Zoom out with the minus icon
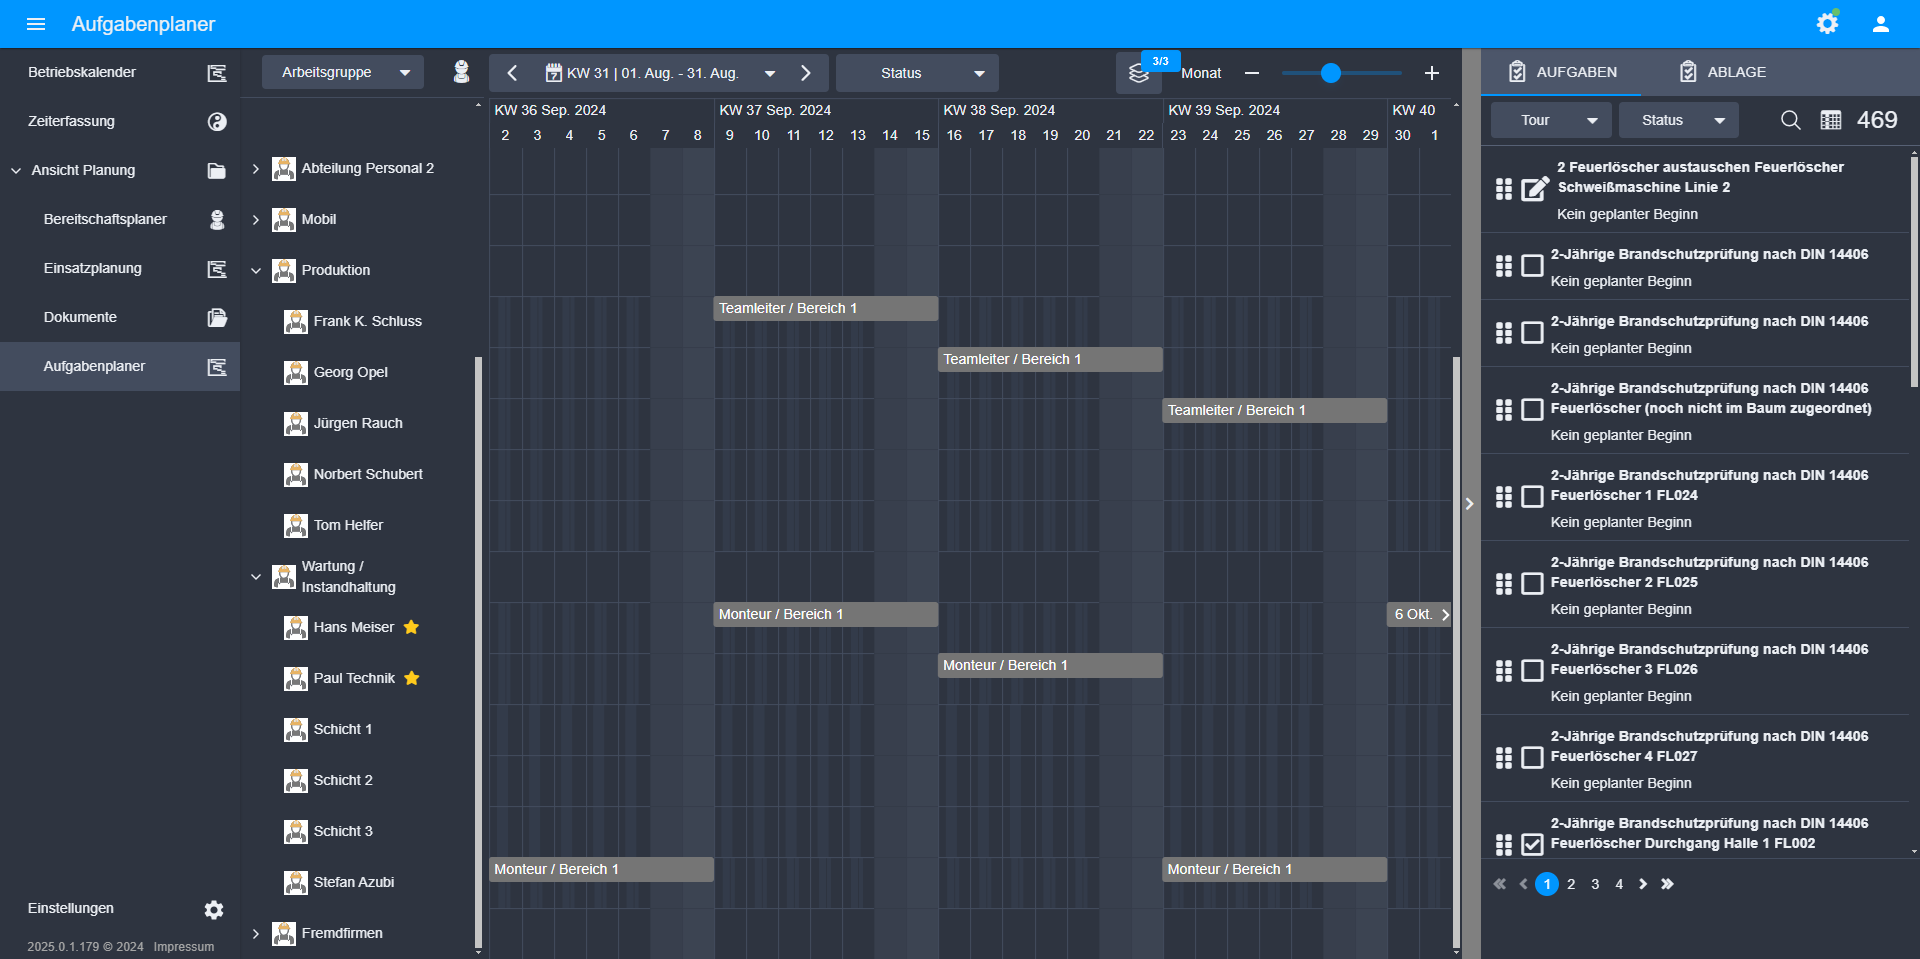 point(1252,73)
